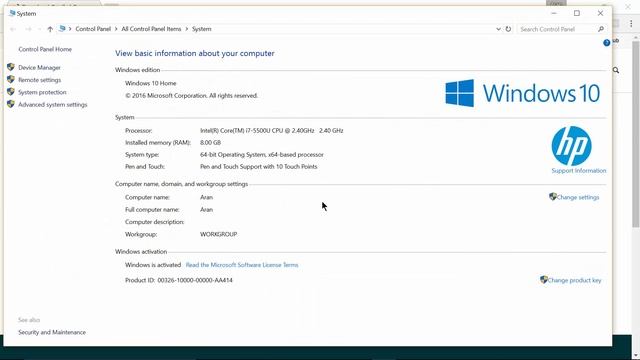640x360 pixels.
Task: Click the Windows 10 logo
Action: [x=522, y=93]
